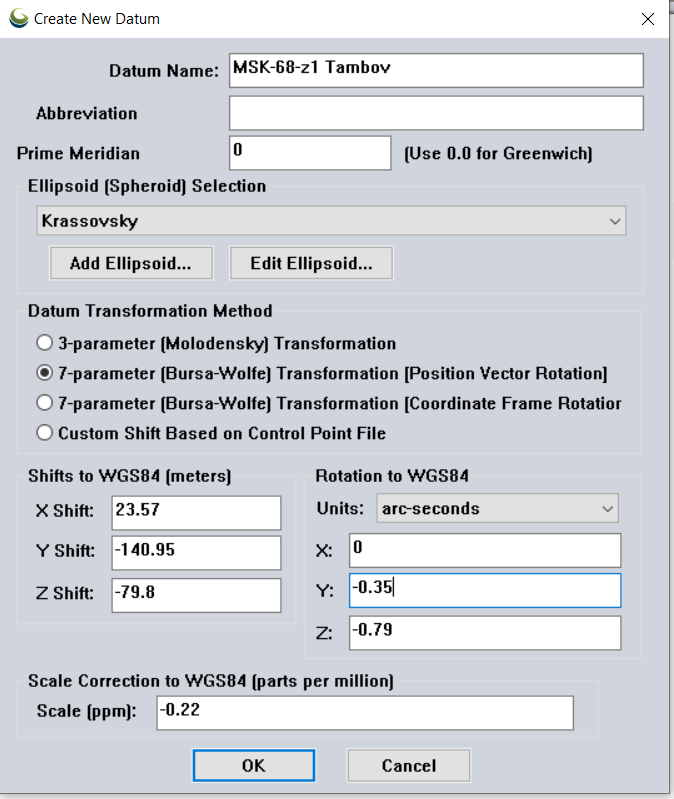Click the Edit Ellipsoid button
This screenshot has width=674, height=799.
[311, 264]
